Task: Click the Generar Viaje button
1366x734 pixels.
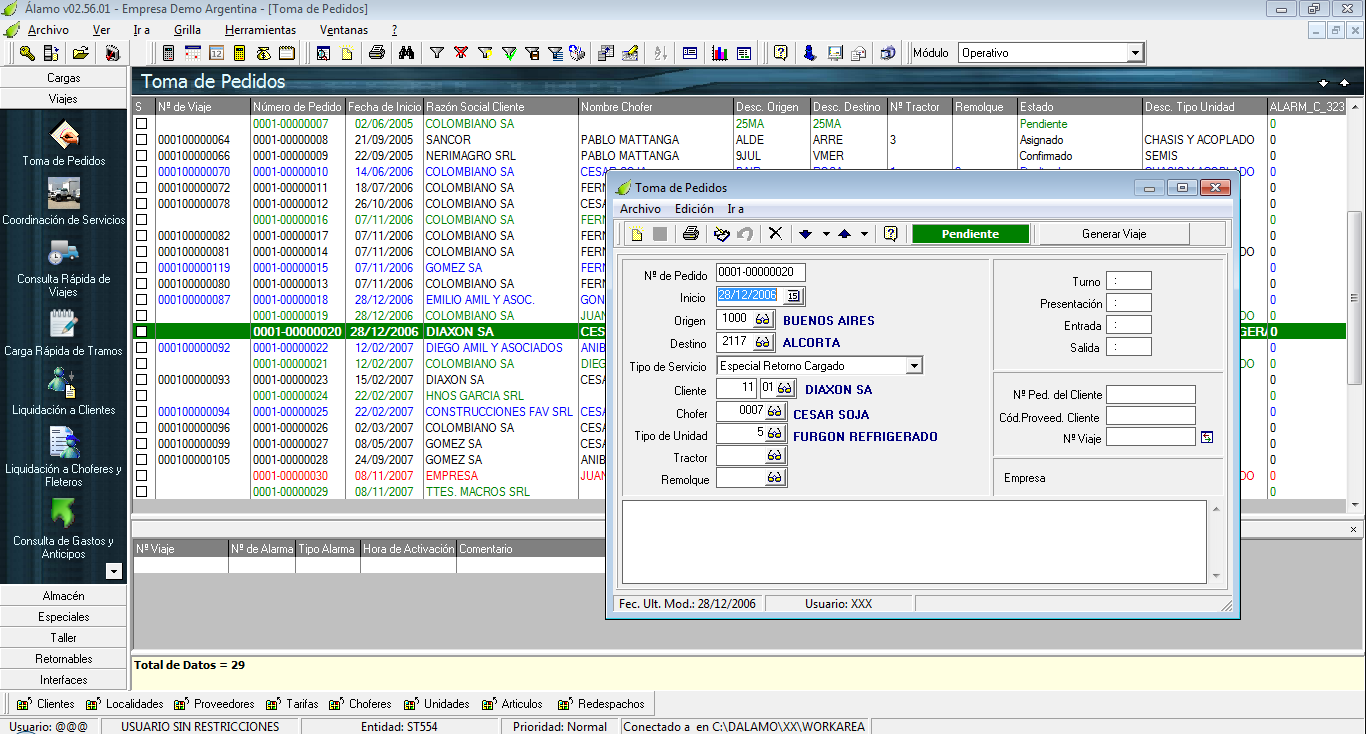Action: [x=1114, y=234]
